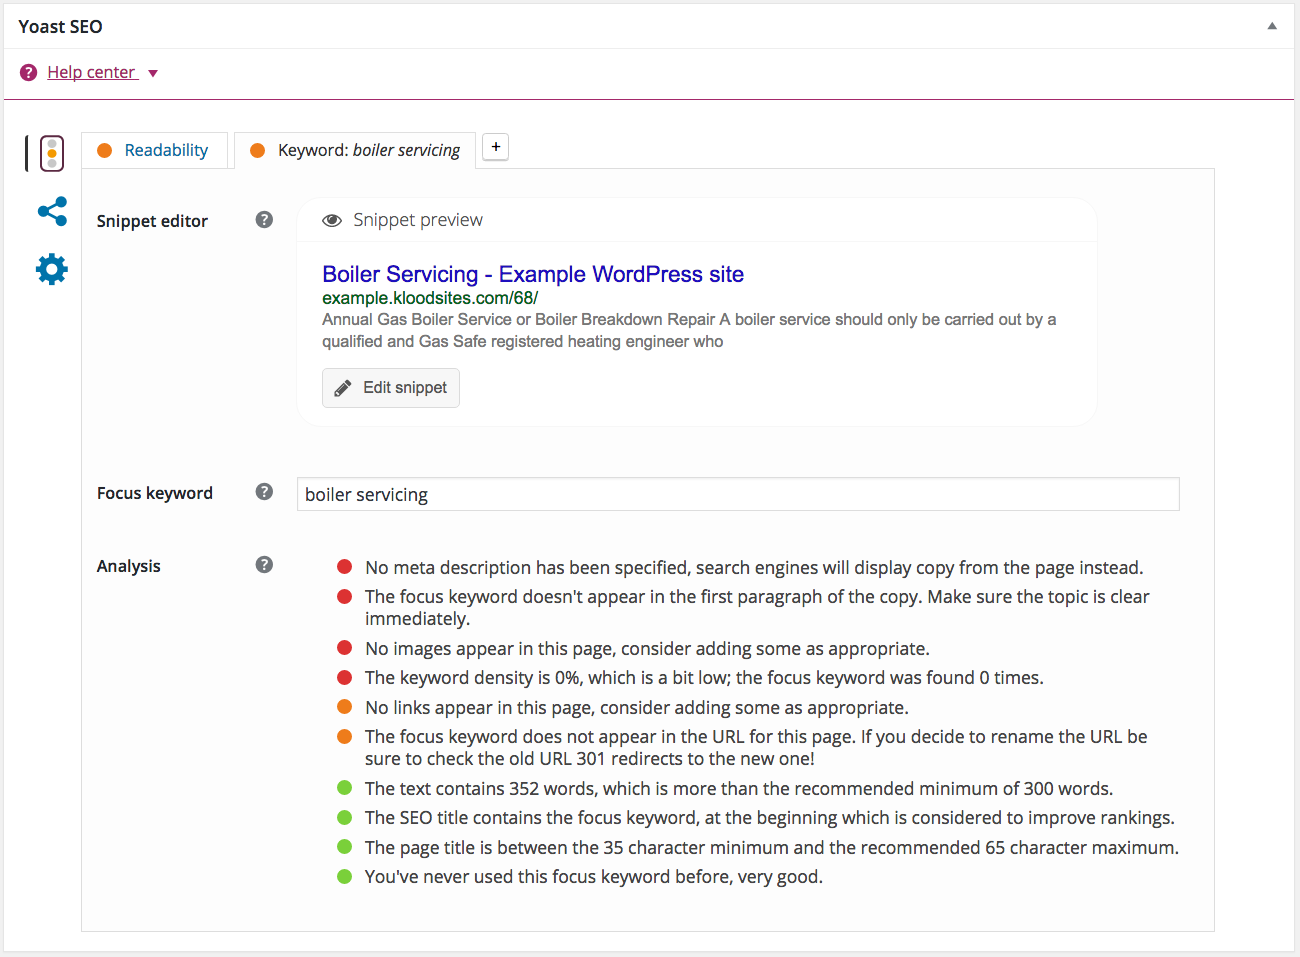Select the Keyword: boiler servicing tab
Screen dimensions: 1300x957
(x=368, y=151)
